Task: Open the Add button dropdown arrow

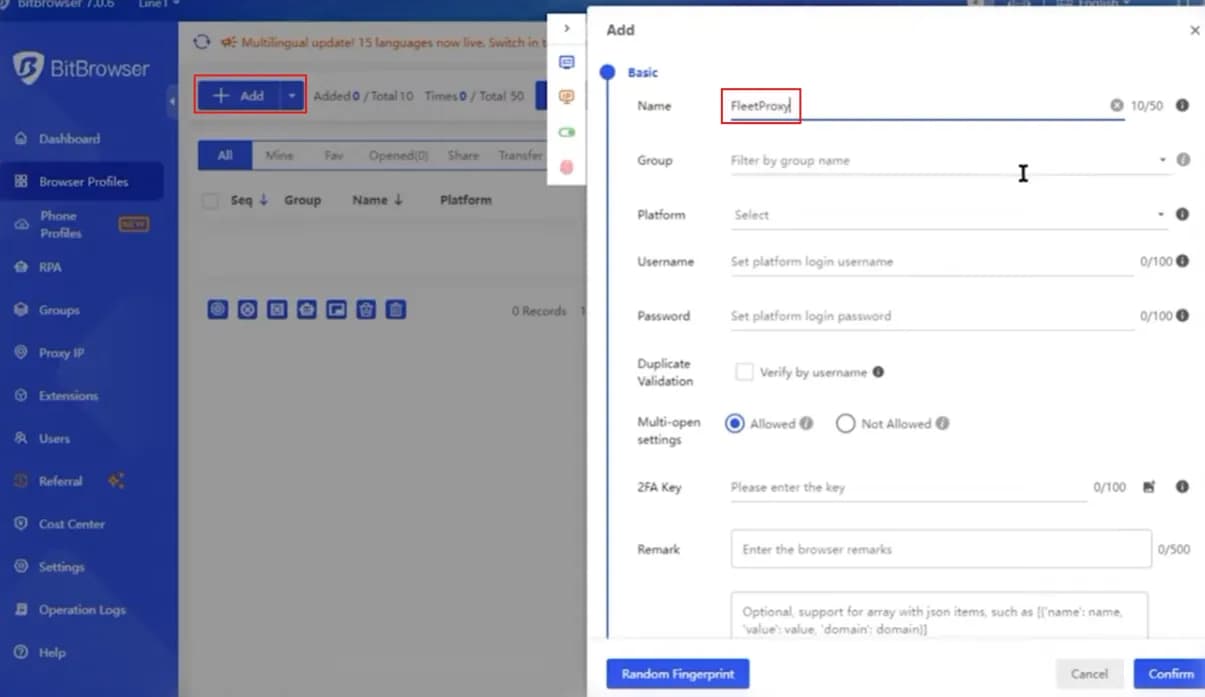Action: point(291,96)
